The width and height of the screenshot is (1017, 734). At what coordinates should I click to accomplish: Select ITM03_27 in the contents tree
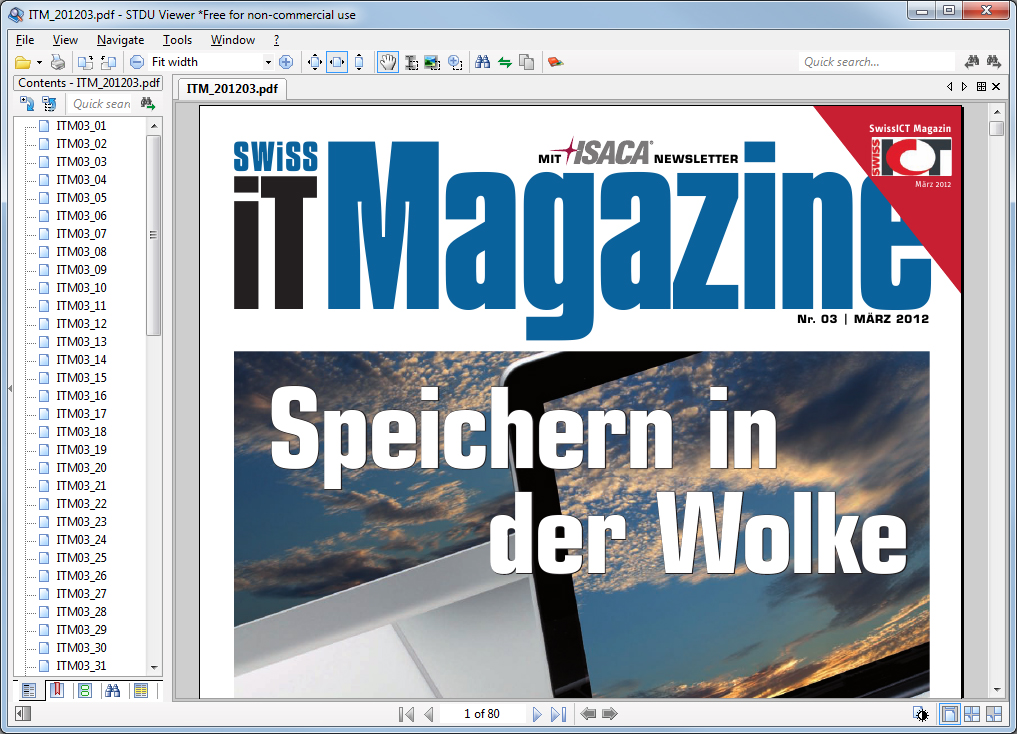pyautogui.click(x=81, y=593)
